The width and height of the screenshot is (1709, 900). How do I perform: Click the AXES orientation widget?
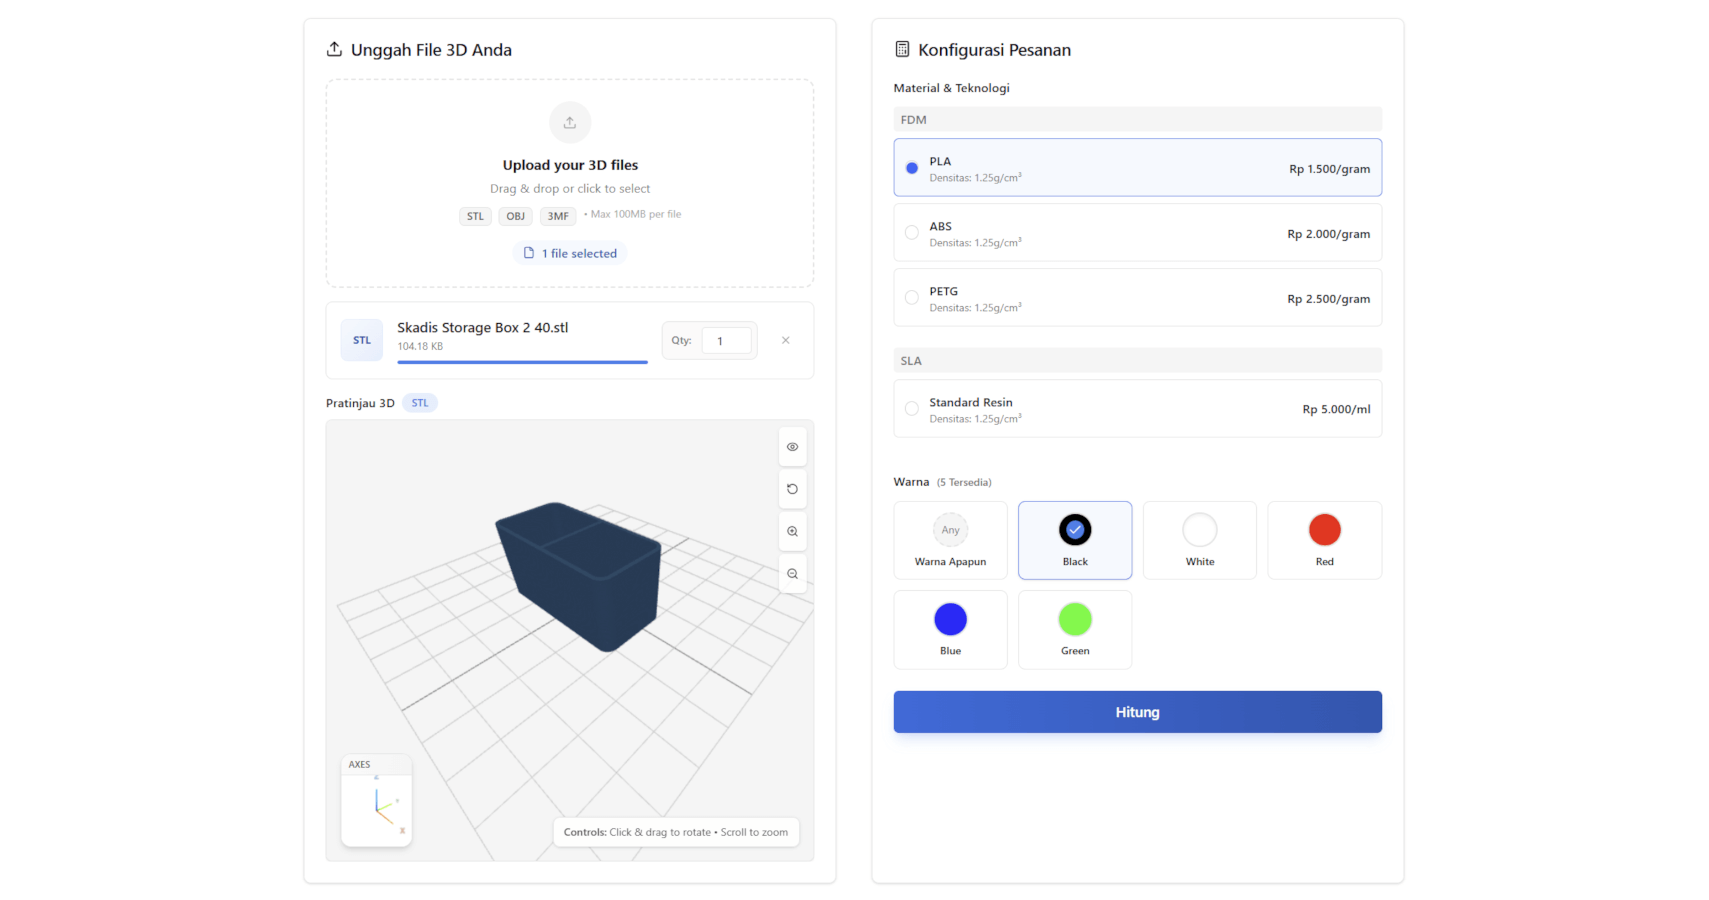click(x=376, y=801)
